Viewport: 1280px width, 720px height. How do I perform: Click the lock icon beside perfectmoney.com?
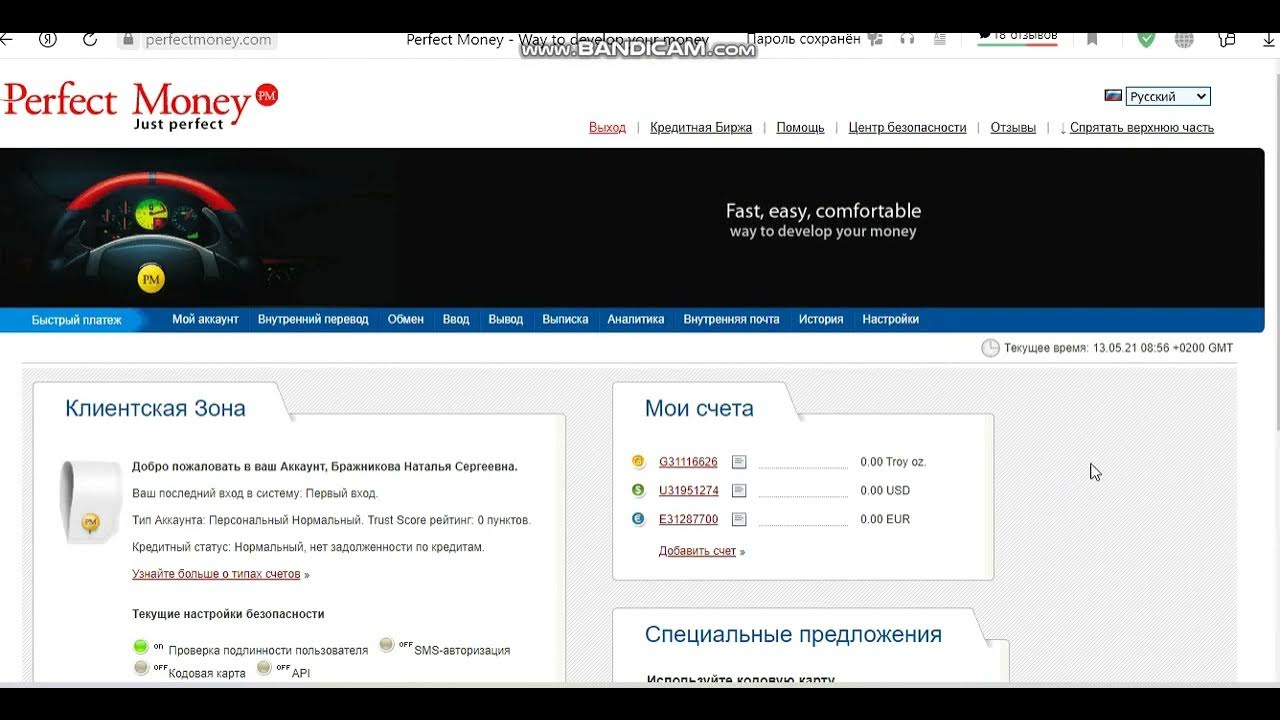click(127, 40)
